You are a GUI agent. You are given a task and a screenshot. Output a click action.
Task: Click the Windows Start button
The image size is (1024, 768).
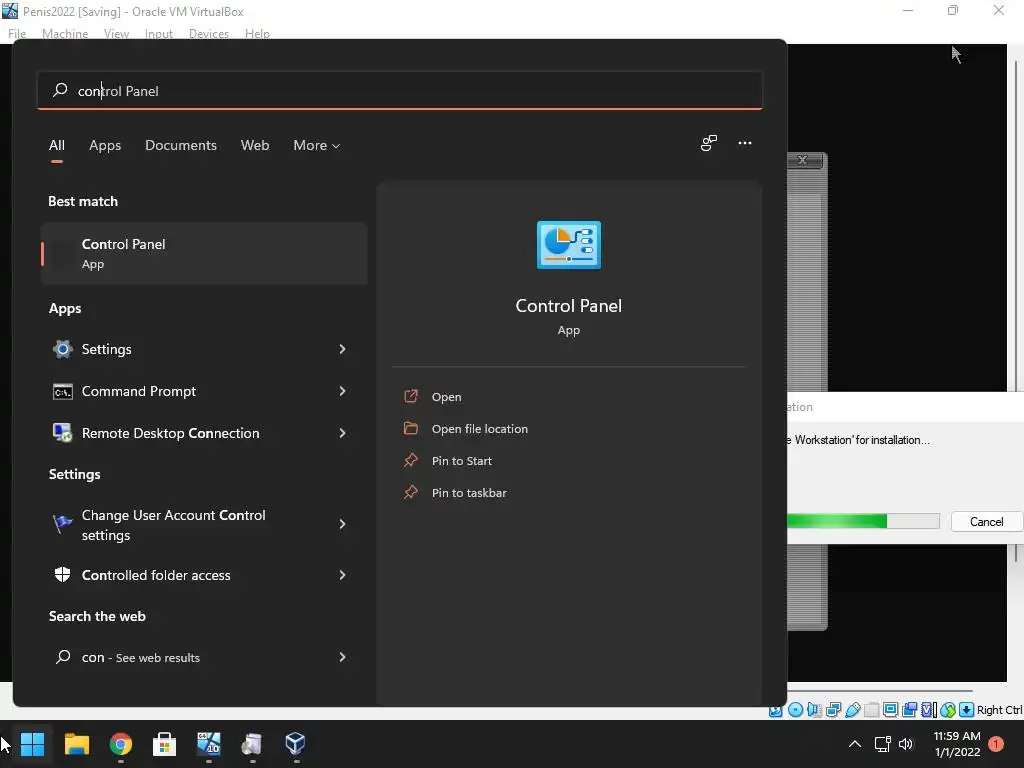[32, 744]
